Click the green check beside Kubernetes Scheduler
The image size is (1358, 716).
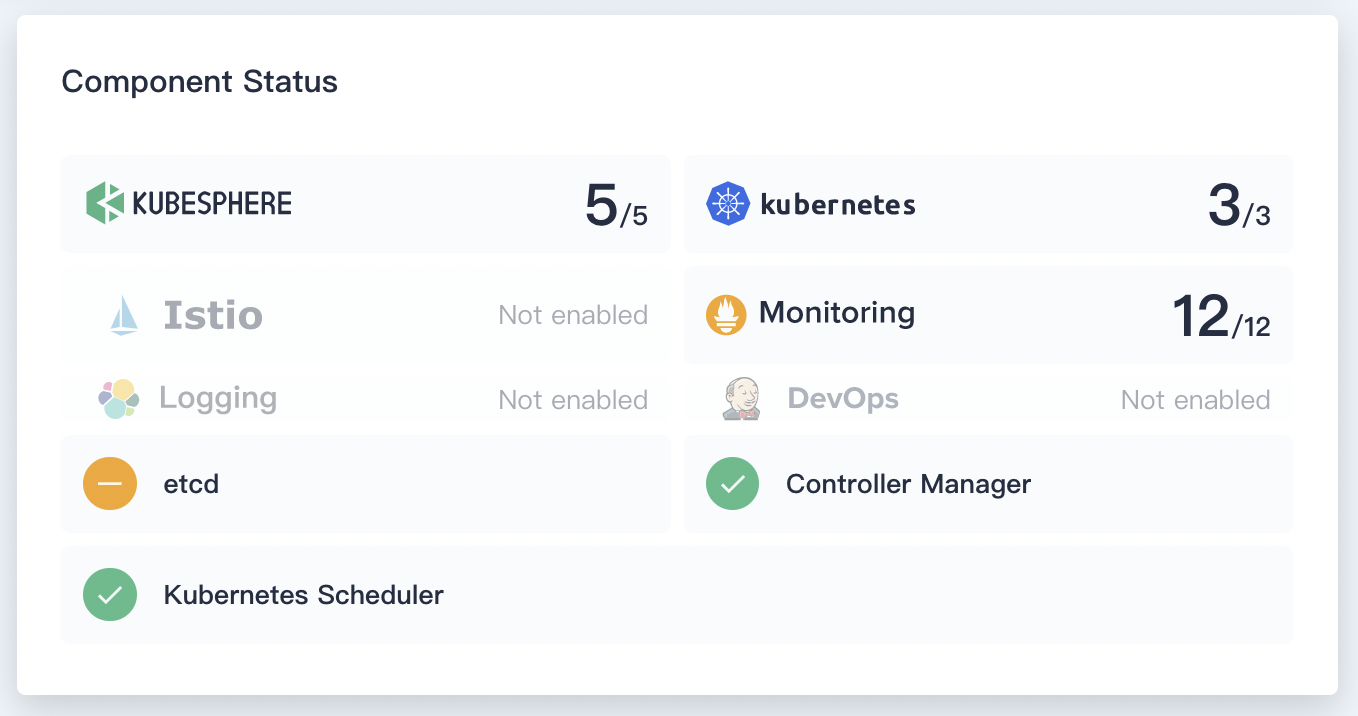pyautogui.click(x=110, y=594)
